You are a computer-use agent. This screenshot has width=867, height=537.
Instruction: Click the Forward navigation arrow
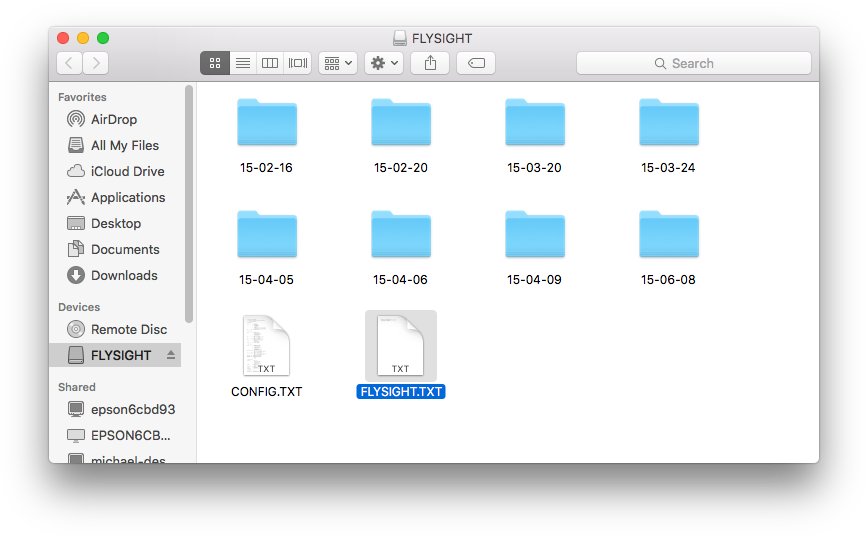click(x=96, y=63)
